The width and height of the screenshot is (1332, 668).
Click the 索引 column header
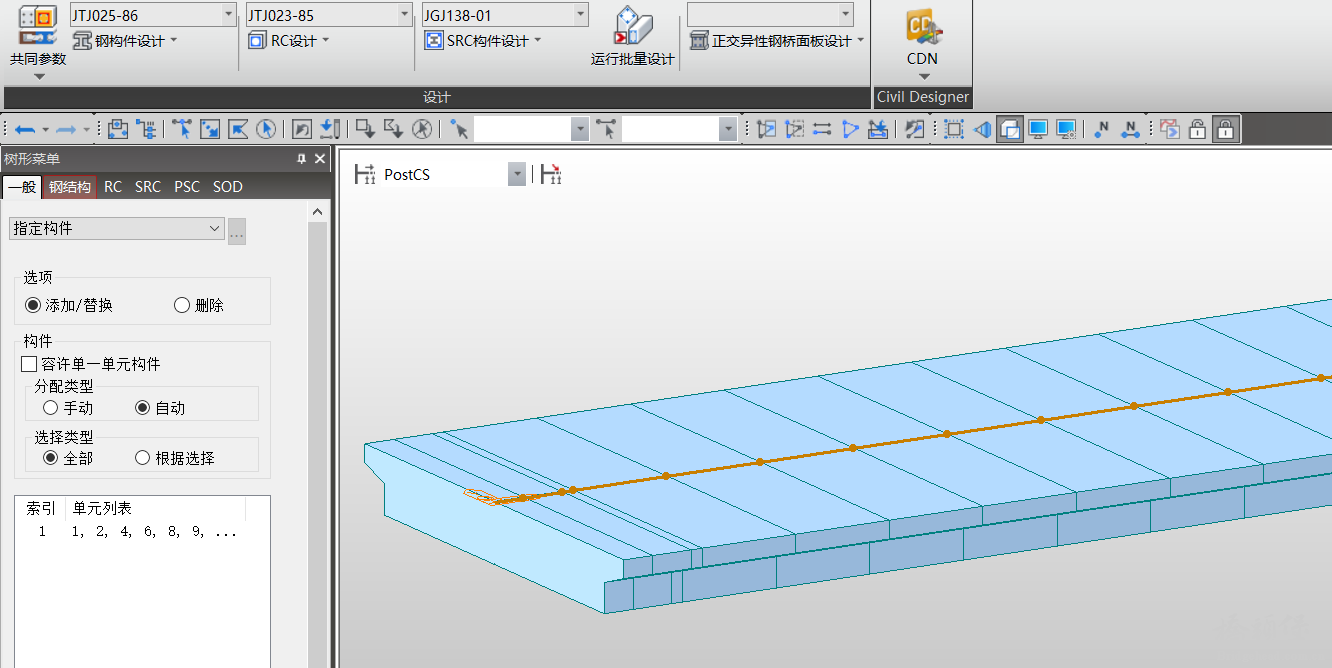(x=41, y=509)
